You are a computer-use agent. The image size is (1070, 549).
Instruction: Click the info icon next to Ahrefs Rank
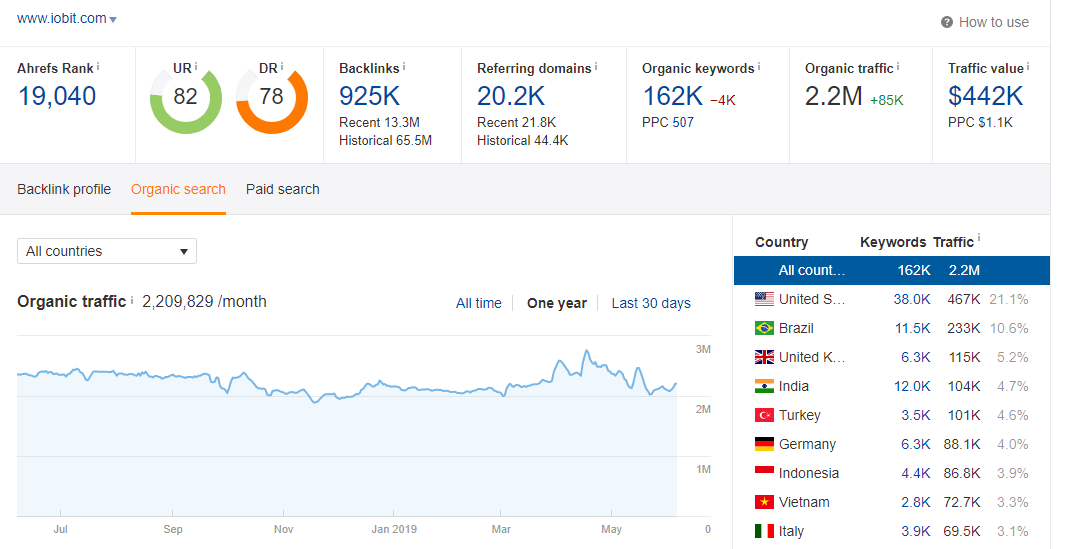click(x=98, y=66)
